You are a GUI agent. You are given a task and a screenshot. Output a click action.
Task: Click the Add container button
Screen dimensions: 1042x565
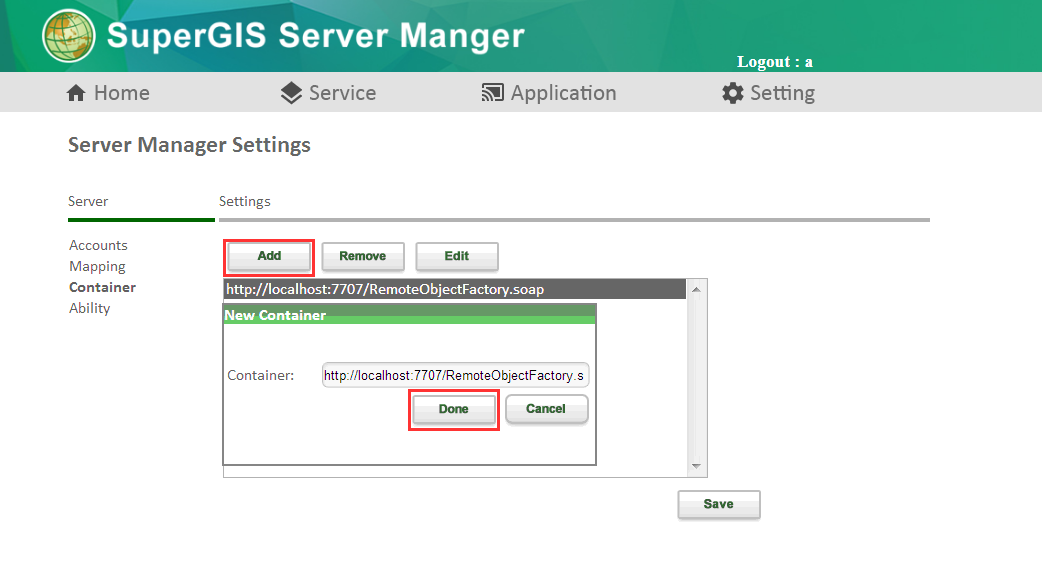coord(269,257)
